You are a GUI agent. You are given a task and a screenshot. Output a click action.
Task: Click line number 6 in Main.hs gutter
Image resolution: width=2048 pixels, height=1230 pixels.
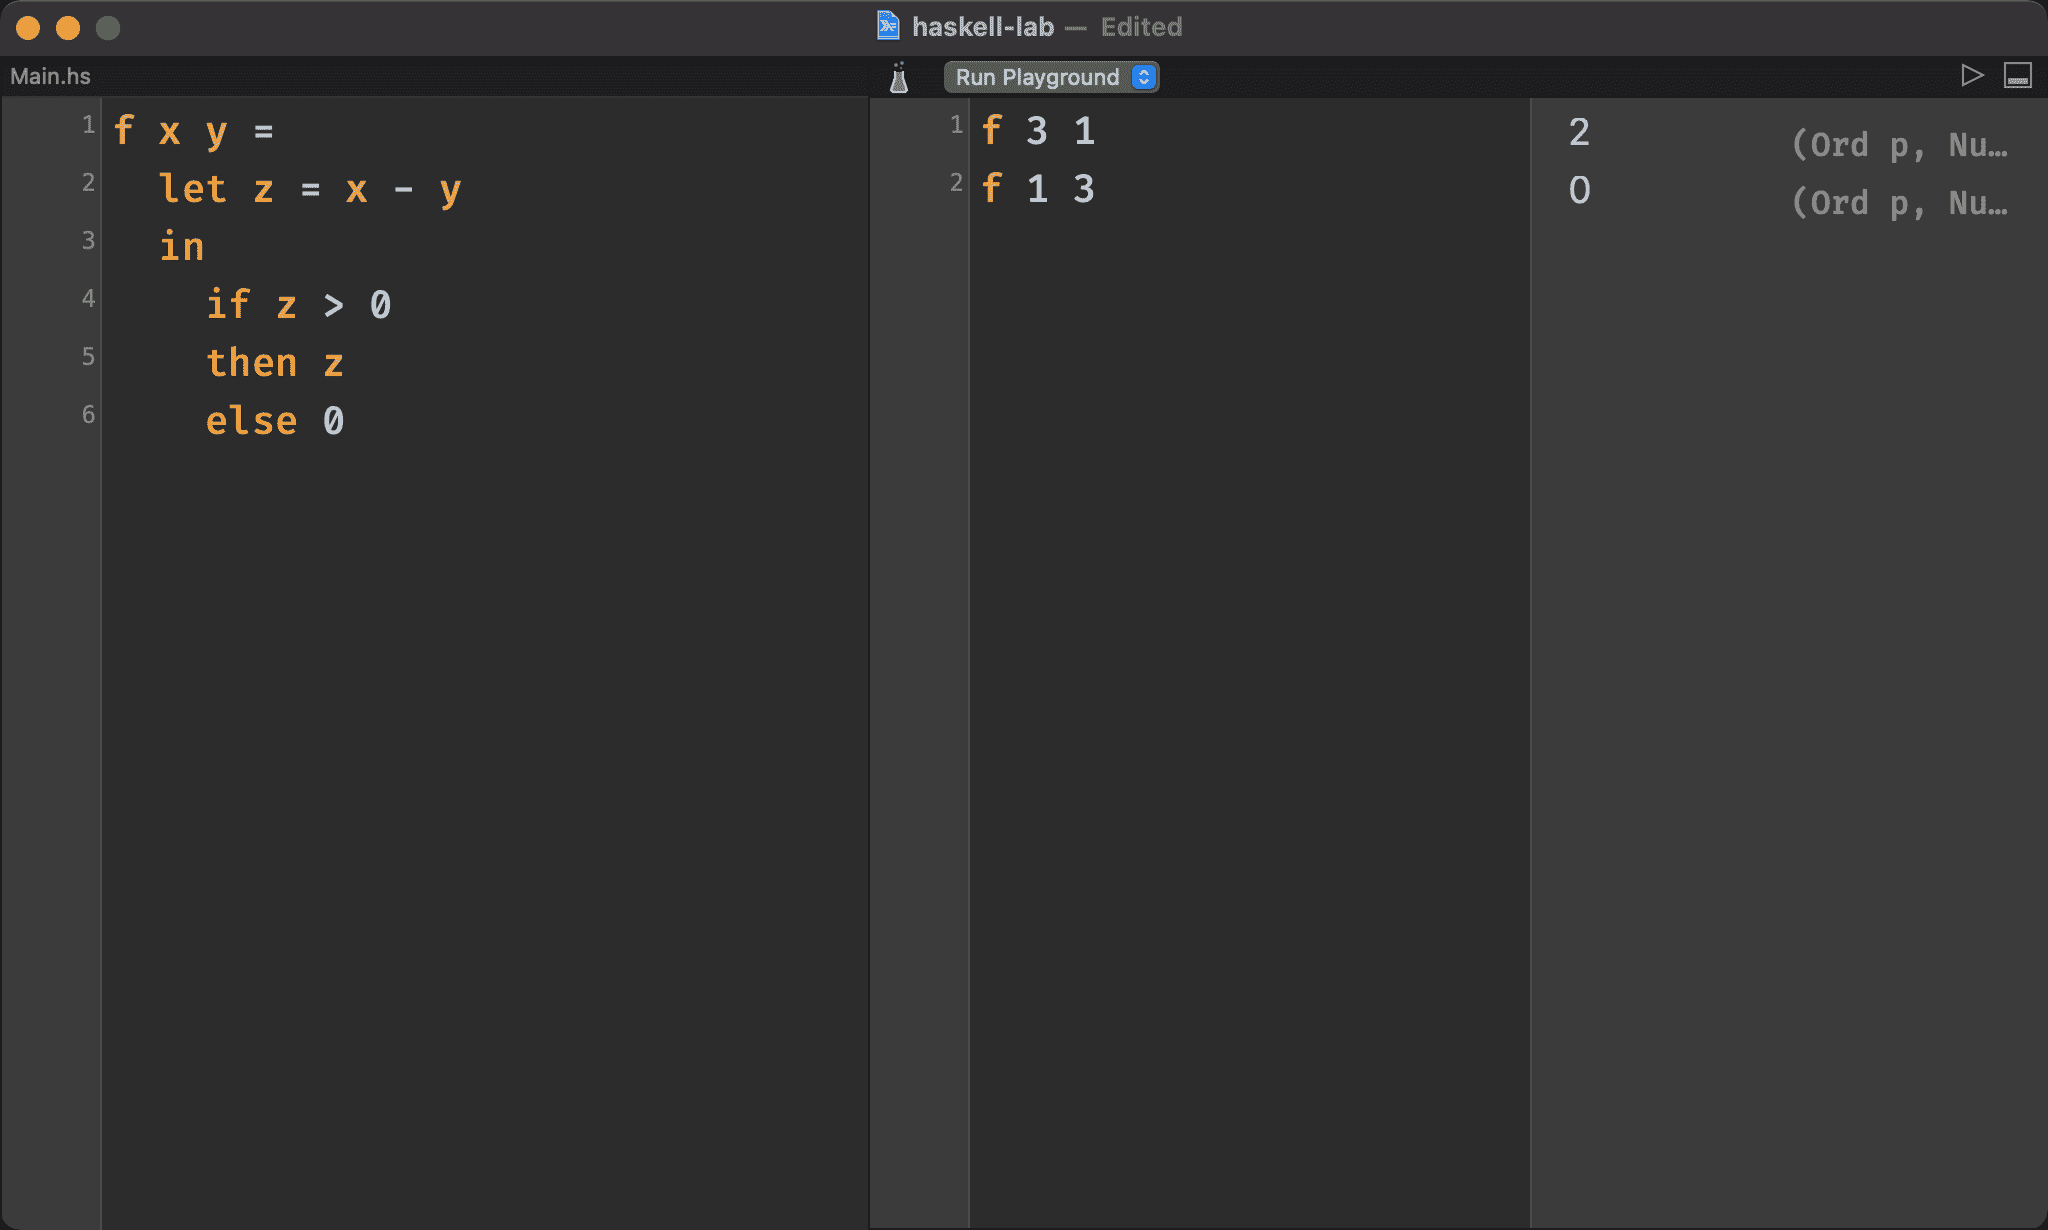pos(88,415)
